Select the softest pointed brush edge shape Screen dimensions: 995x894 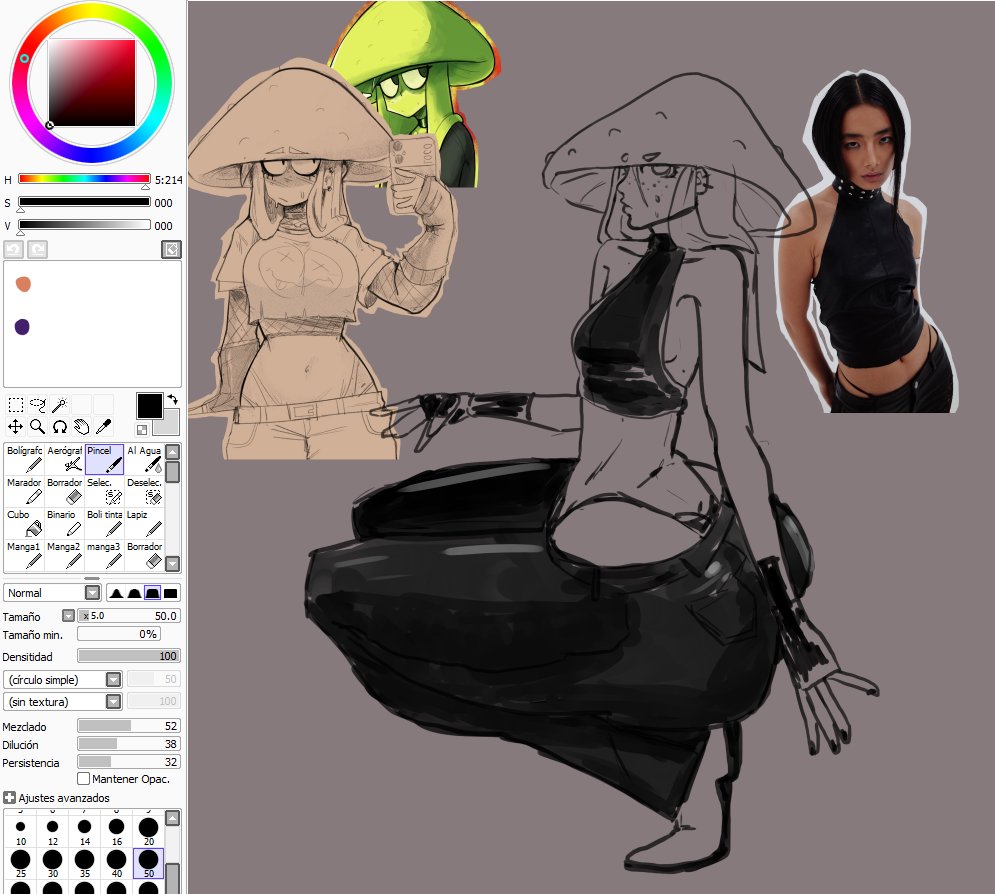click(115, 593)
